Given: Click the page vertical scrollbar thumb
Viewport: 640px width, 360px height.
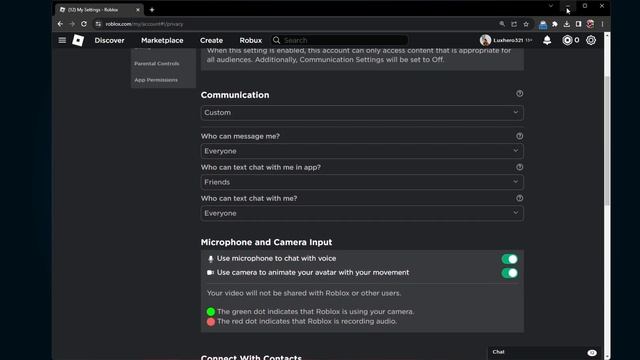Looking at the screenshot, I should tap(607, 140).
